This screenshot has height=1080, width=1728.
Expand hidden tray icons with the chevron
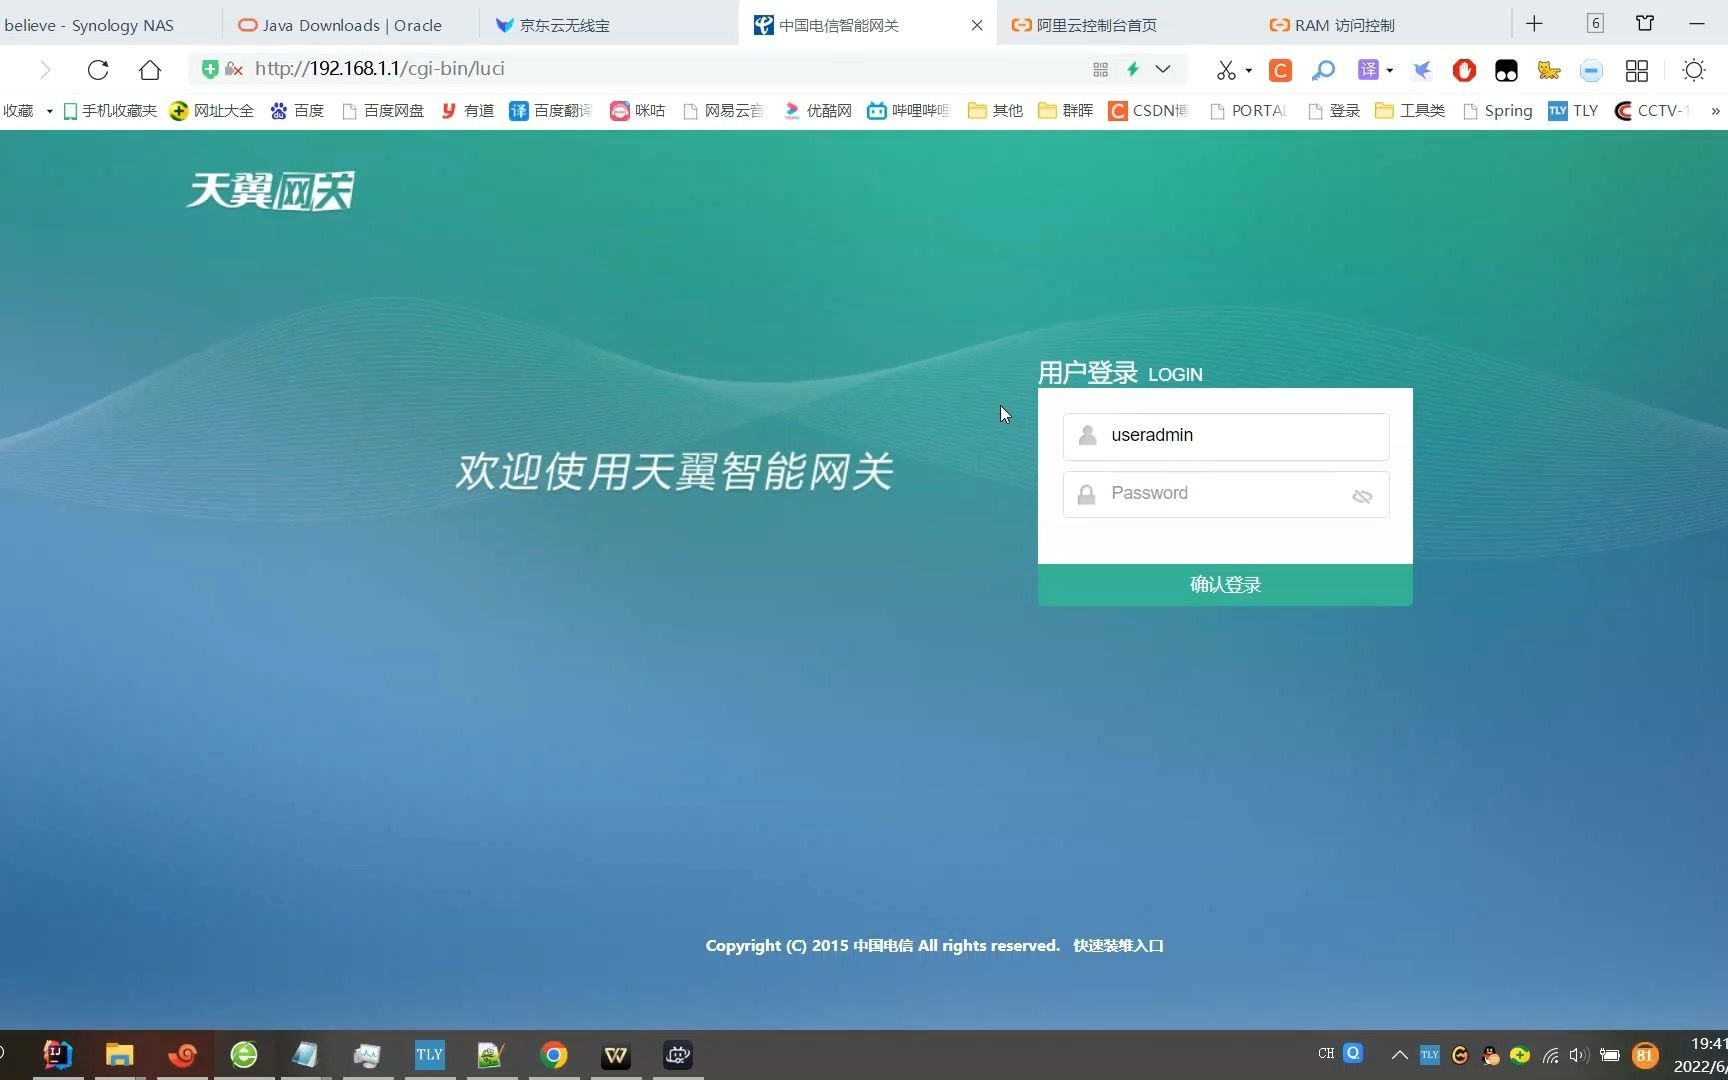coord(1398,1055)
